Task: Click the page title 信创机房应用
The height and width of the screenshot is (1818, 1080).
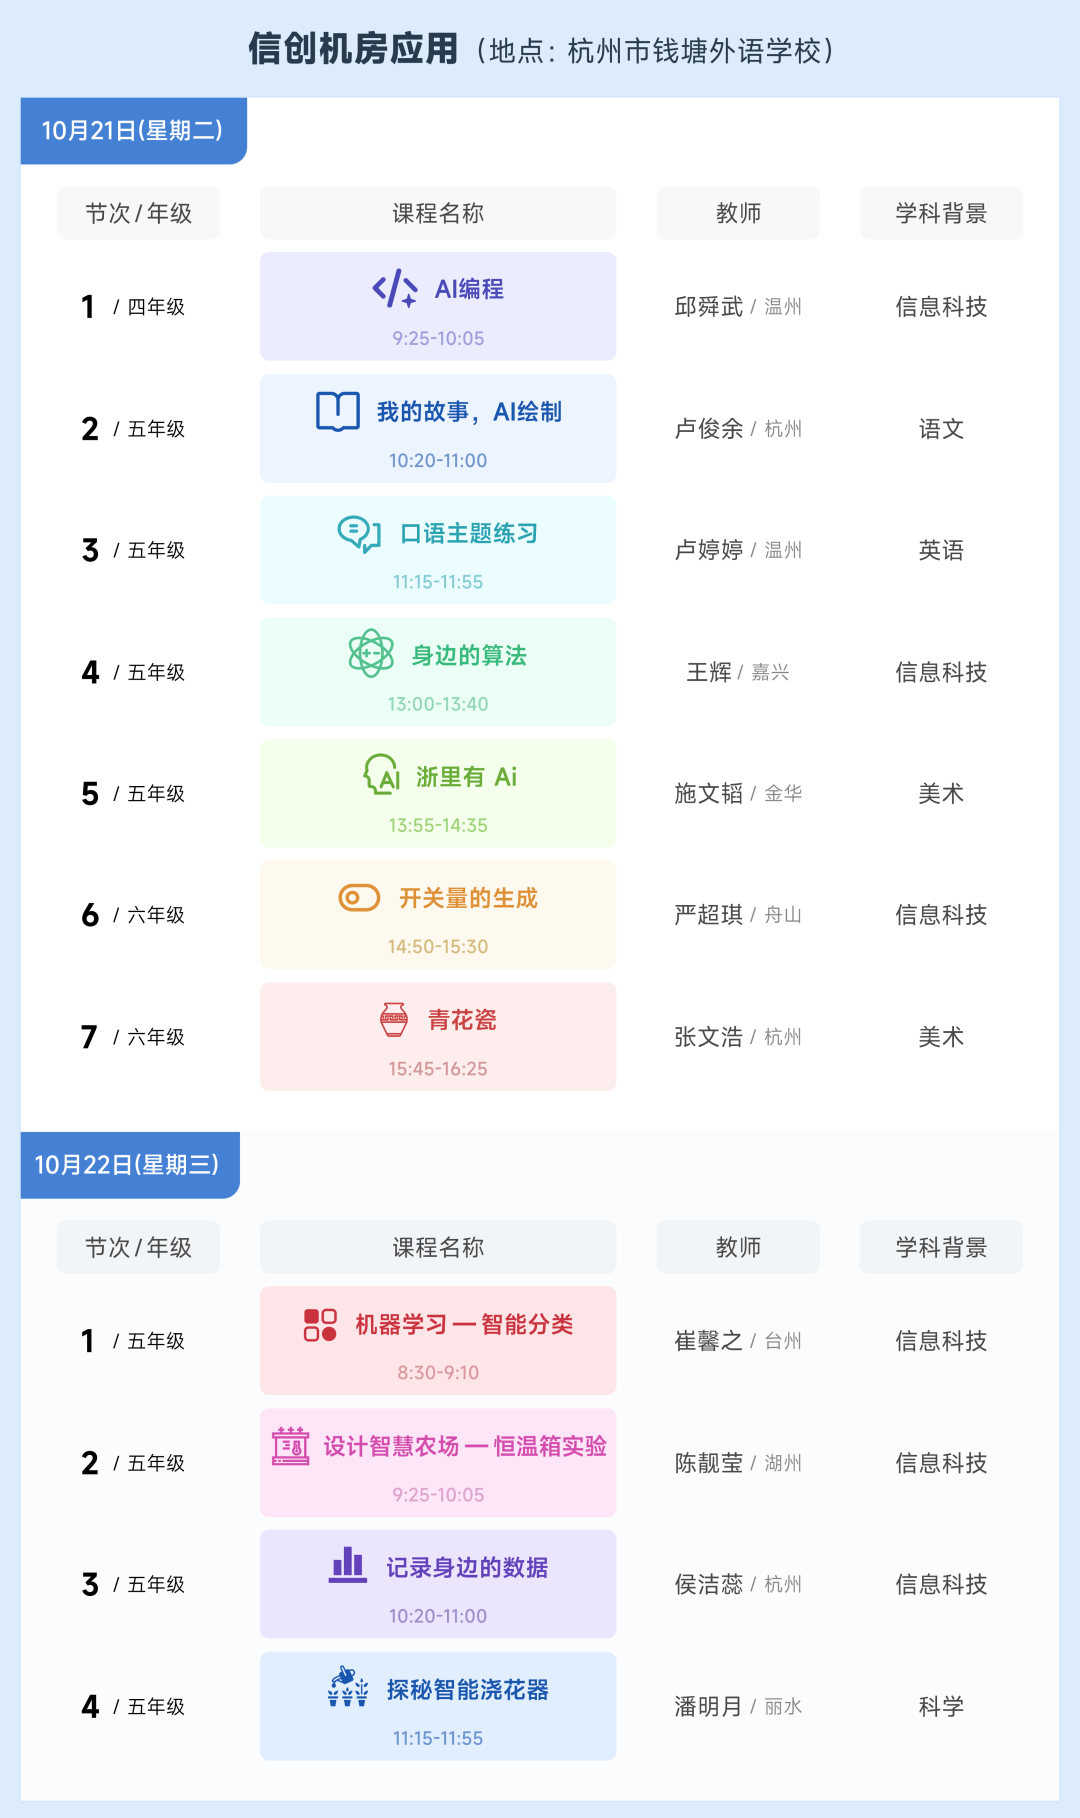Action: coord(353,49)
